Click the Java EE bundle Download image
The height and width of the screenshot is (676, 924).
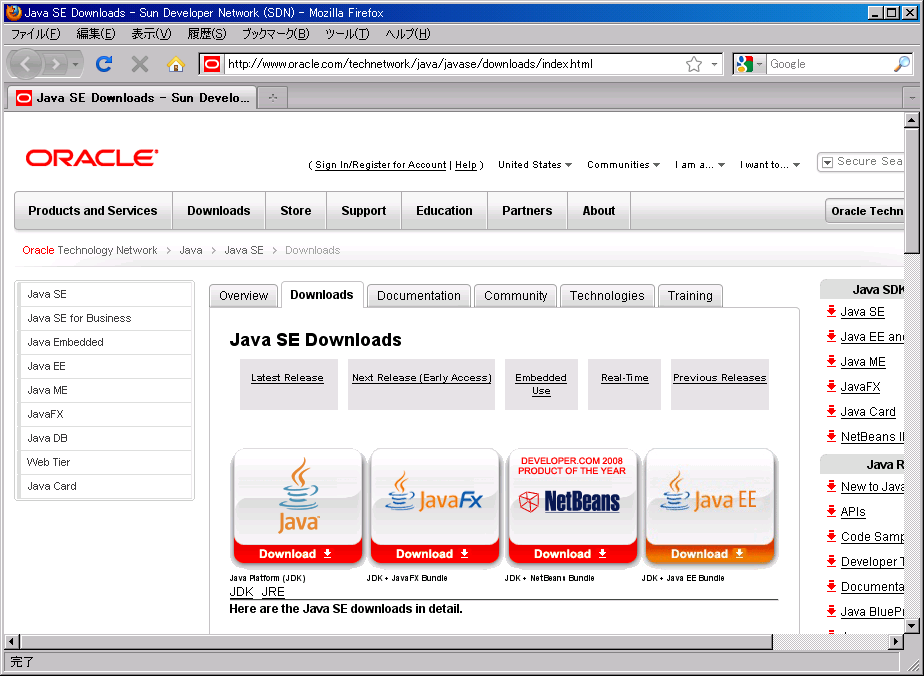(x=709, y=507)
